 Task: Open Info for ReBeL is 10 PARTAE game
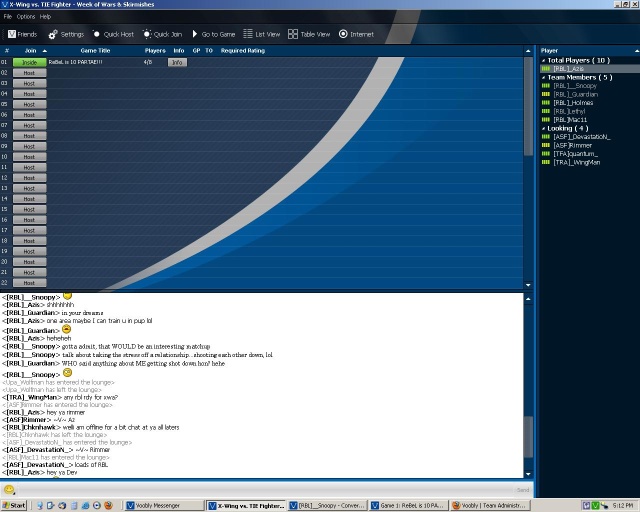(x=177, y=62)
